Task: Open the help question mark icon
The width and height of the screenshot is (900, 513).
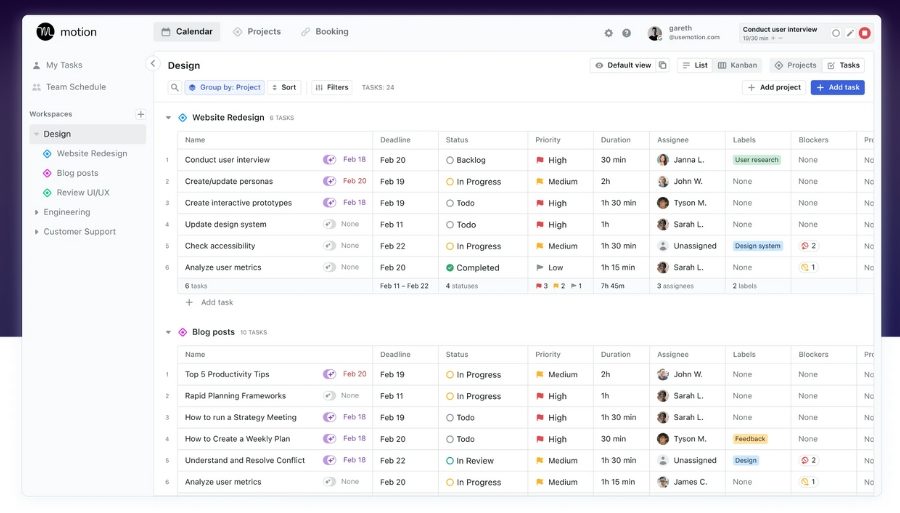Action: (626, 33)
